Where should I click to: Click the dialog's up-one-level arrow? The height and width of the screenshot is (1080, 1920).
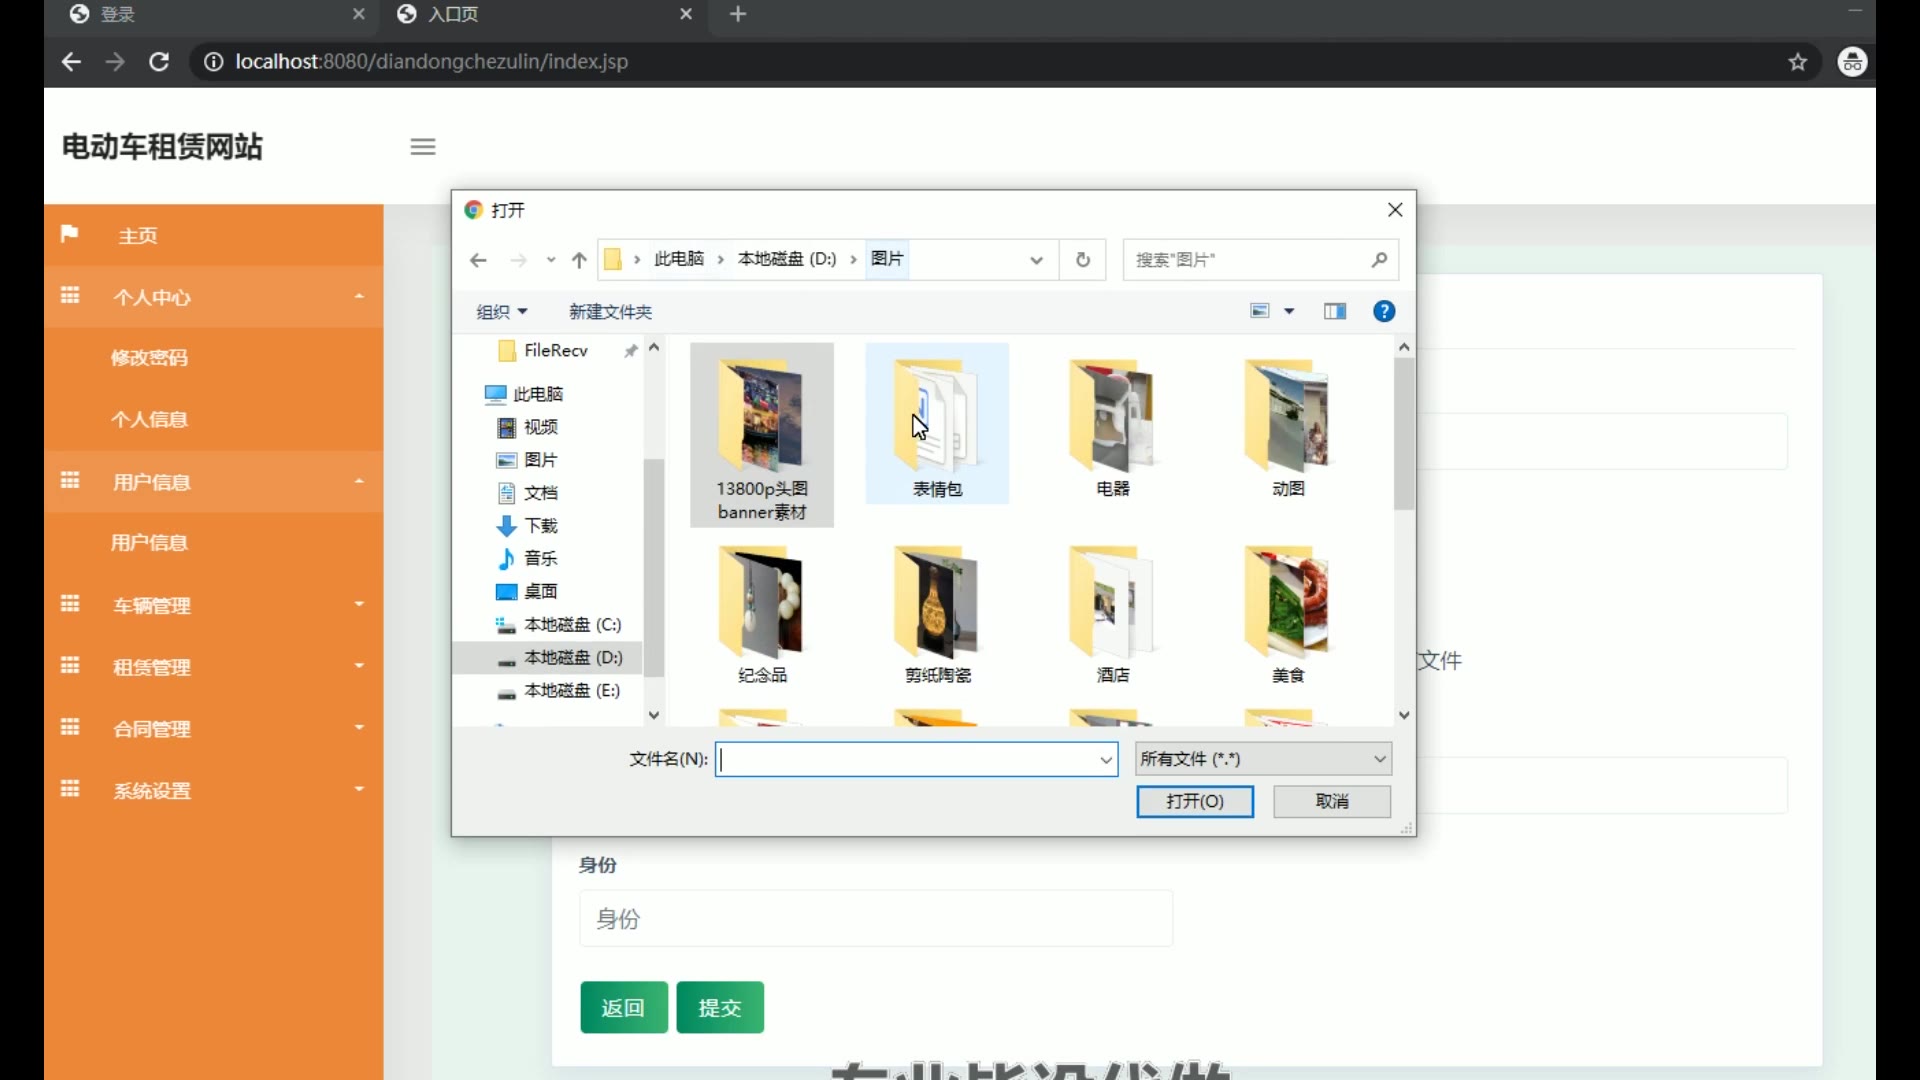click(x=579, y=260)
